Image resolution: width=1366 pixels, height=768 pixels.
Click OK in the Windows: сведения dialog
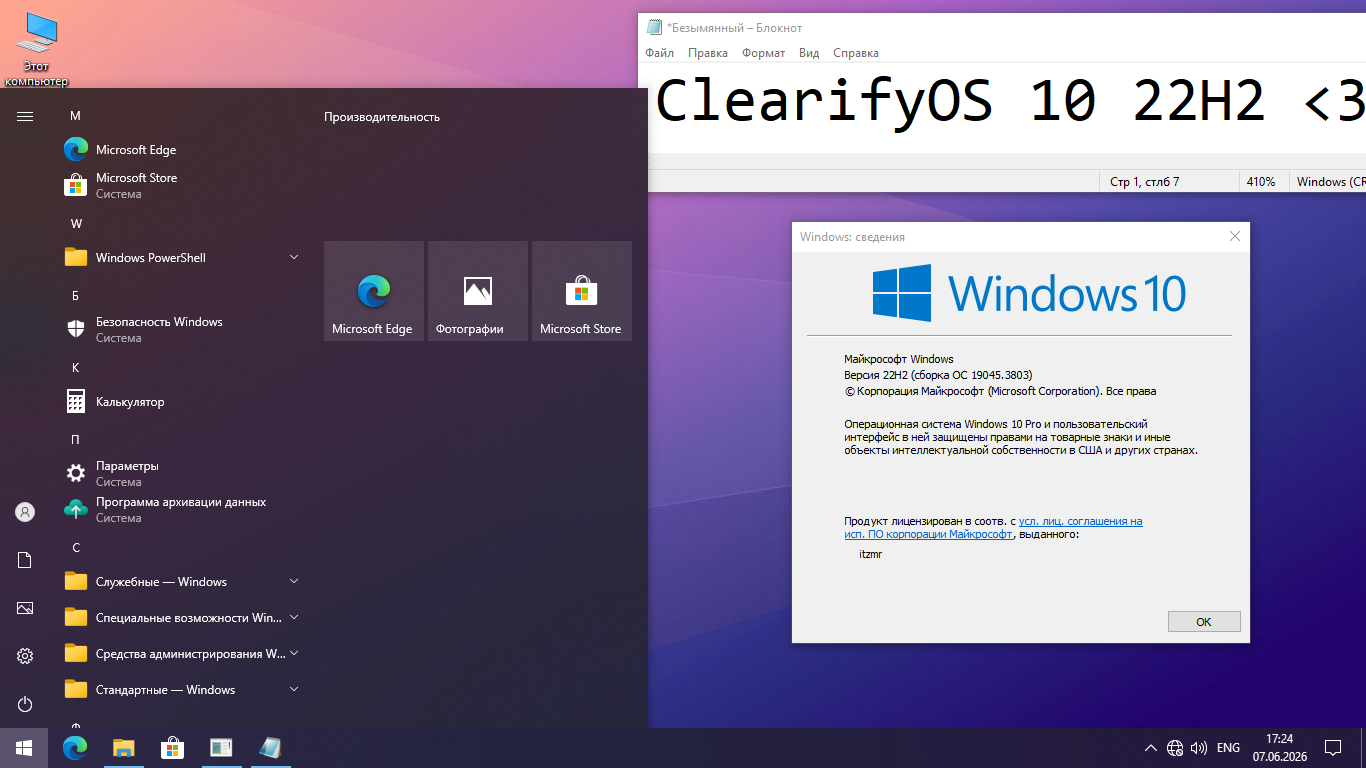1204,622
